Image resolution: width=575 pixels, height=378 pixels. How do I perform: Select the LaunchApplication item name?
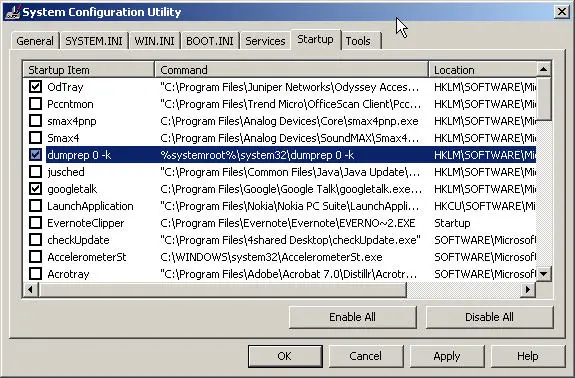[x=90, y=206]
